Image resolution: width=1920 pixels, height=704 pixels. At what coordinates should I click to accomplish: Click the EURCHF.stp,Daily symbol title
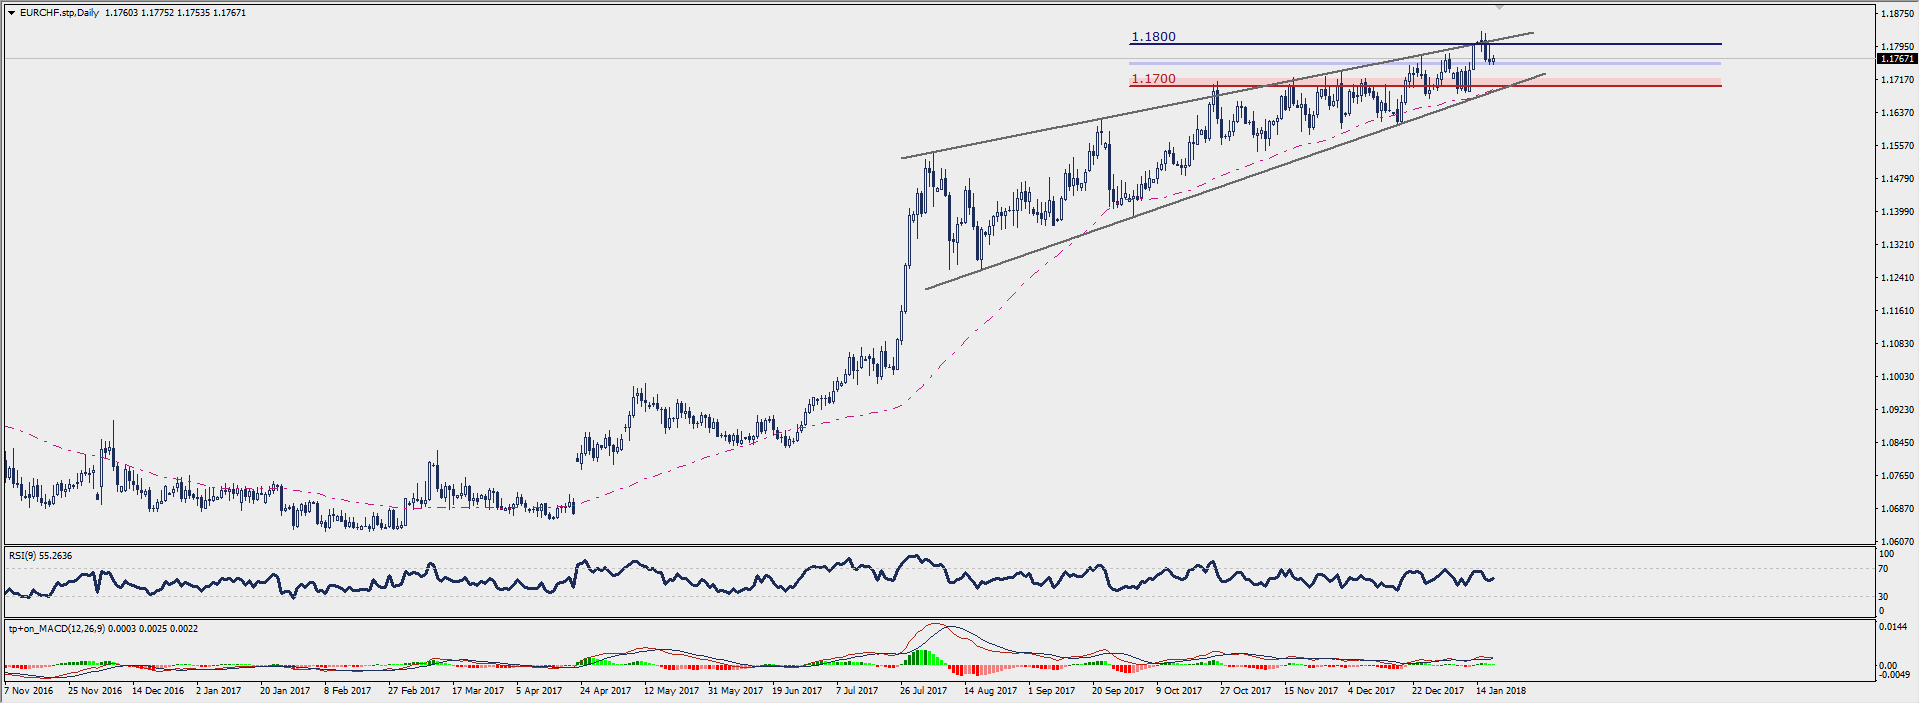[59, 13]
